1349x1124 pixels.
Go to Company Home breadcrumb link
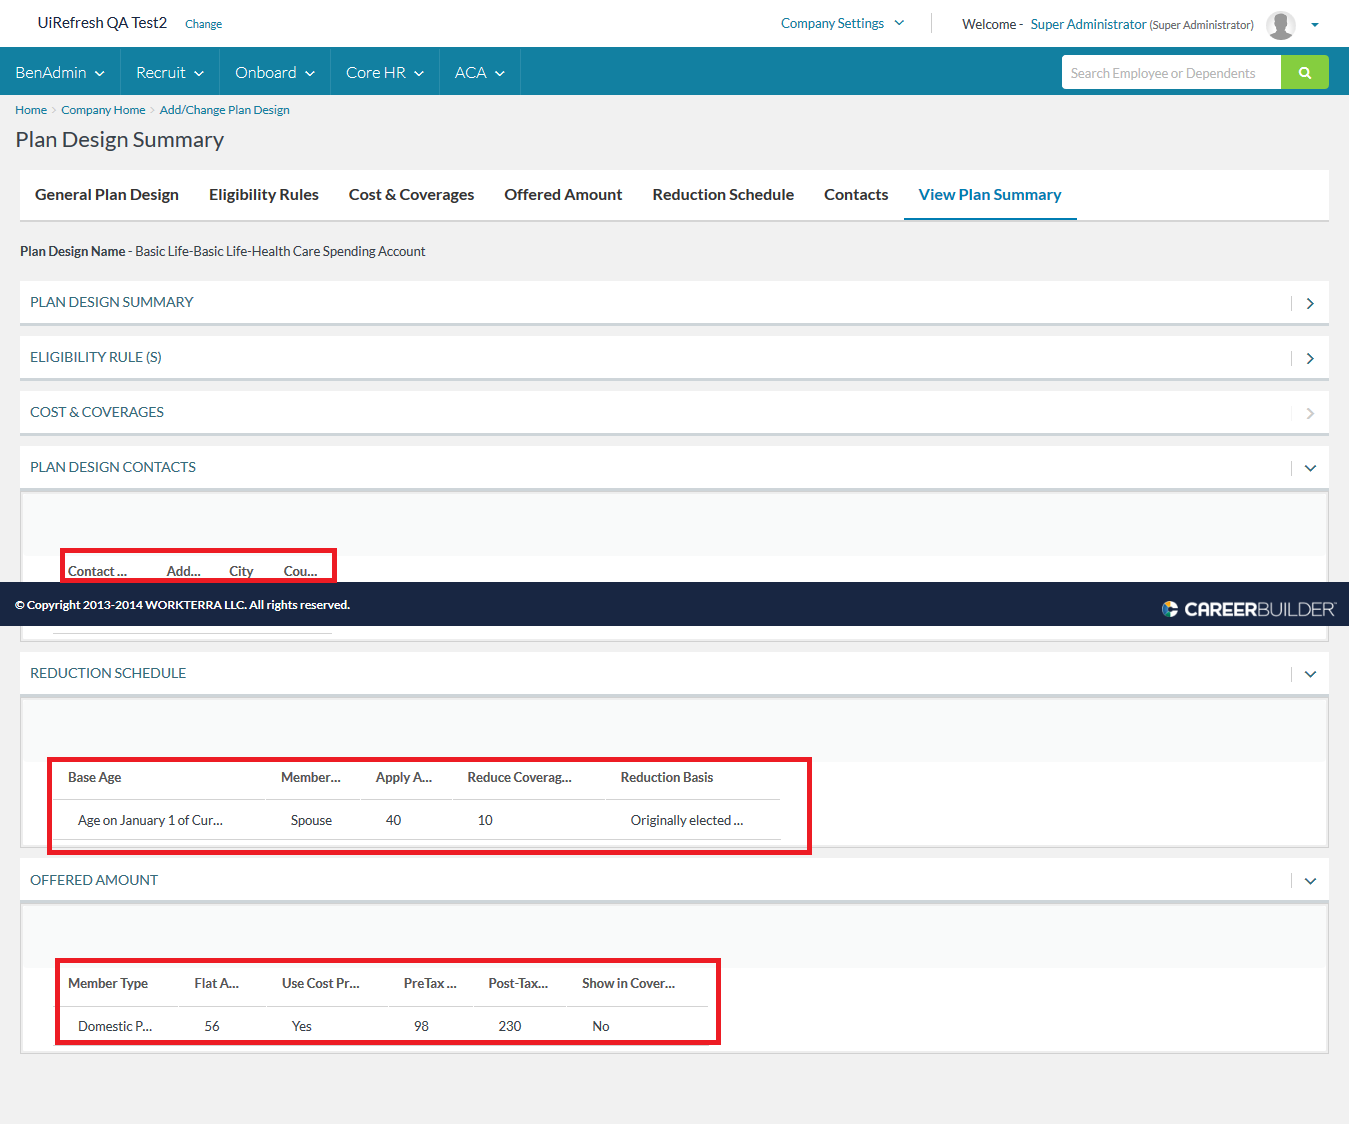(103, 110)
